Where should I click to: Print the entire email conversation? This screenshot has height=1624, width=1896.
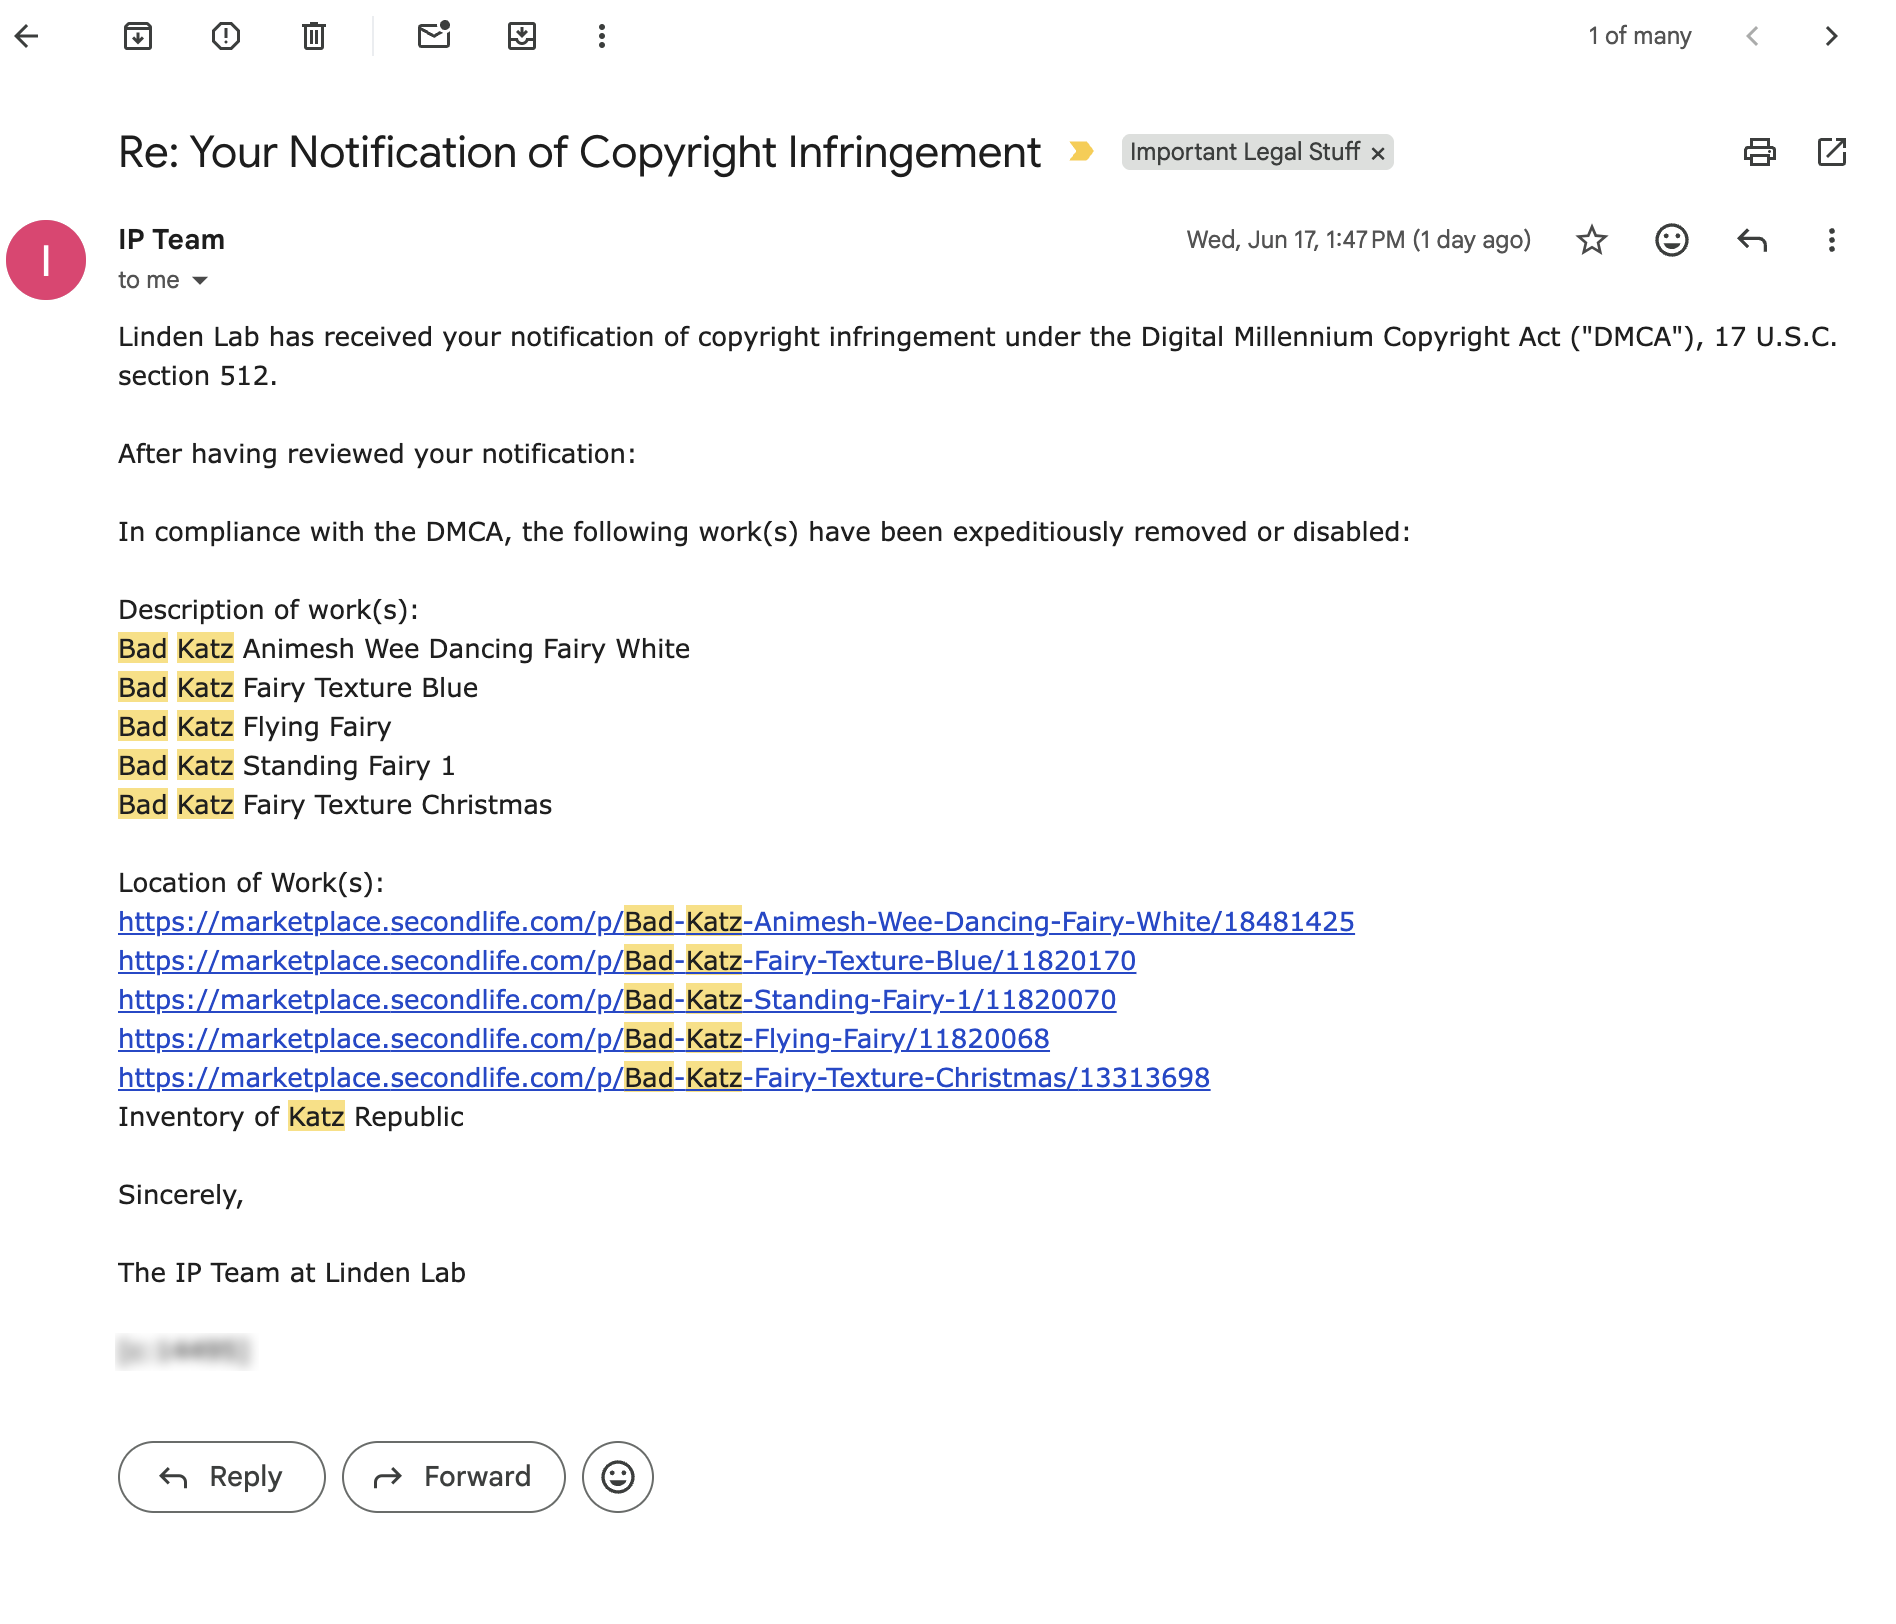(1760, 152)
